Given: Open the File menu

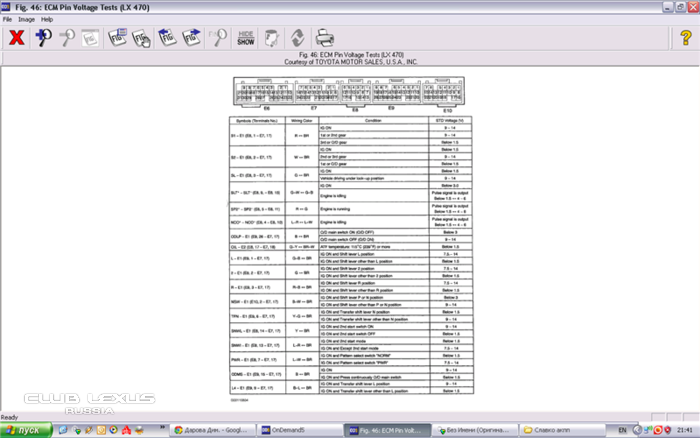Looking at the screenshot, I should [7, 19].
